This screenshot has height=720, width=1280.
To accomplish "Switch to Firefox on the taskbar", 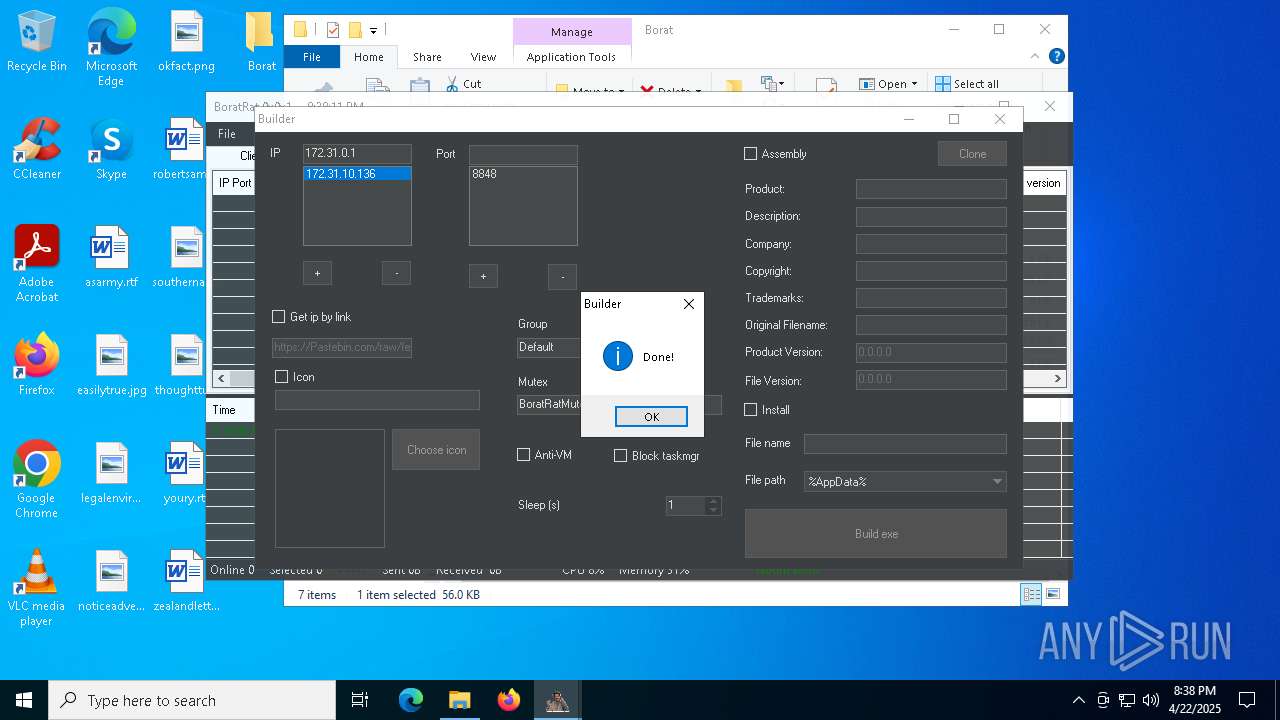I will click(508, 700).
